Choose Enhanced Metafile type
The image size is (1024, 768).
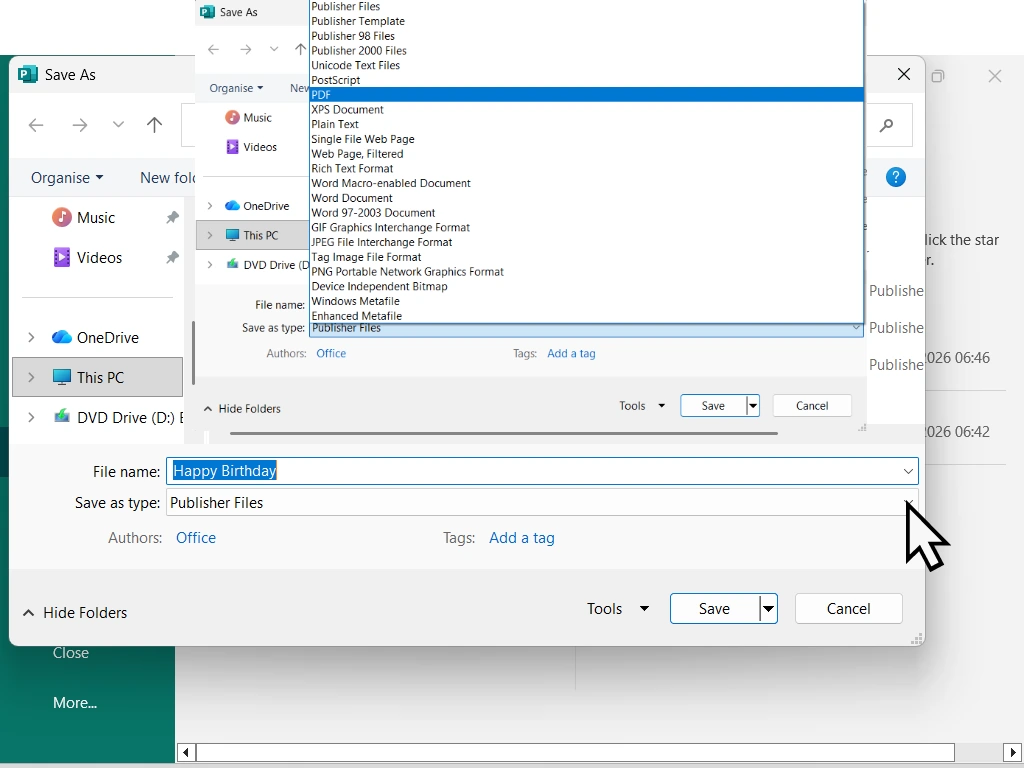coord(586,316)
